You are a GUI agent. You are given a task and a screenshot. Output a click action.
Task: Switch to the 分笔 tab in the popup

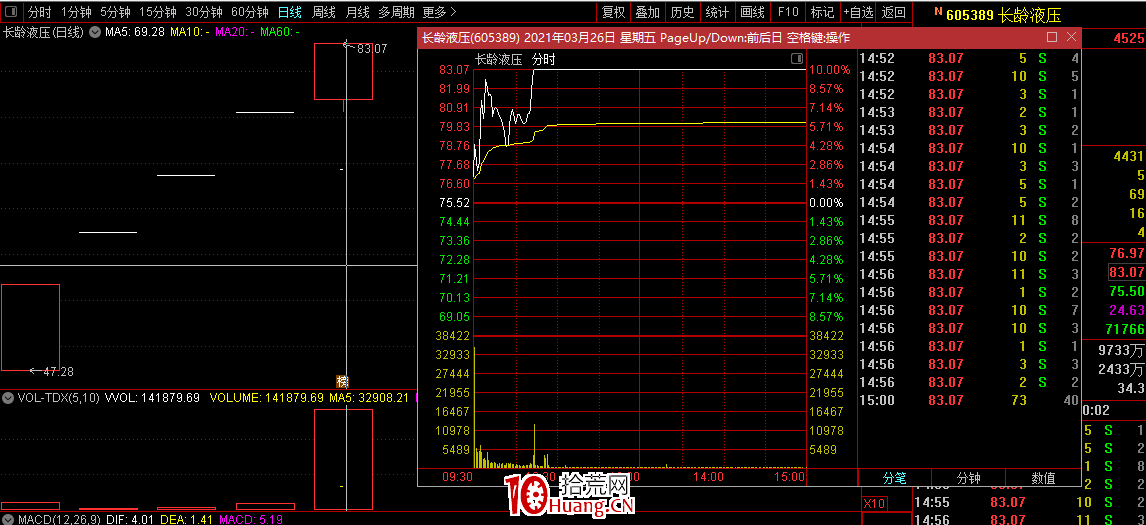click(895, 478)
